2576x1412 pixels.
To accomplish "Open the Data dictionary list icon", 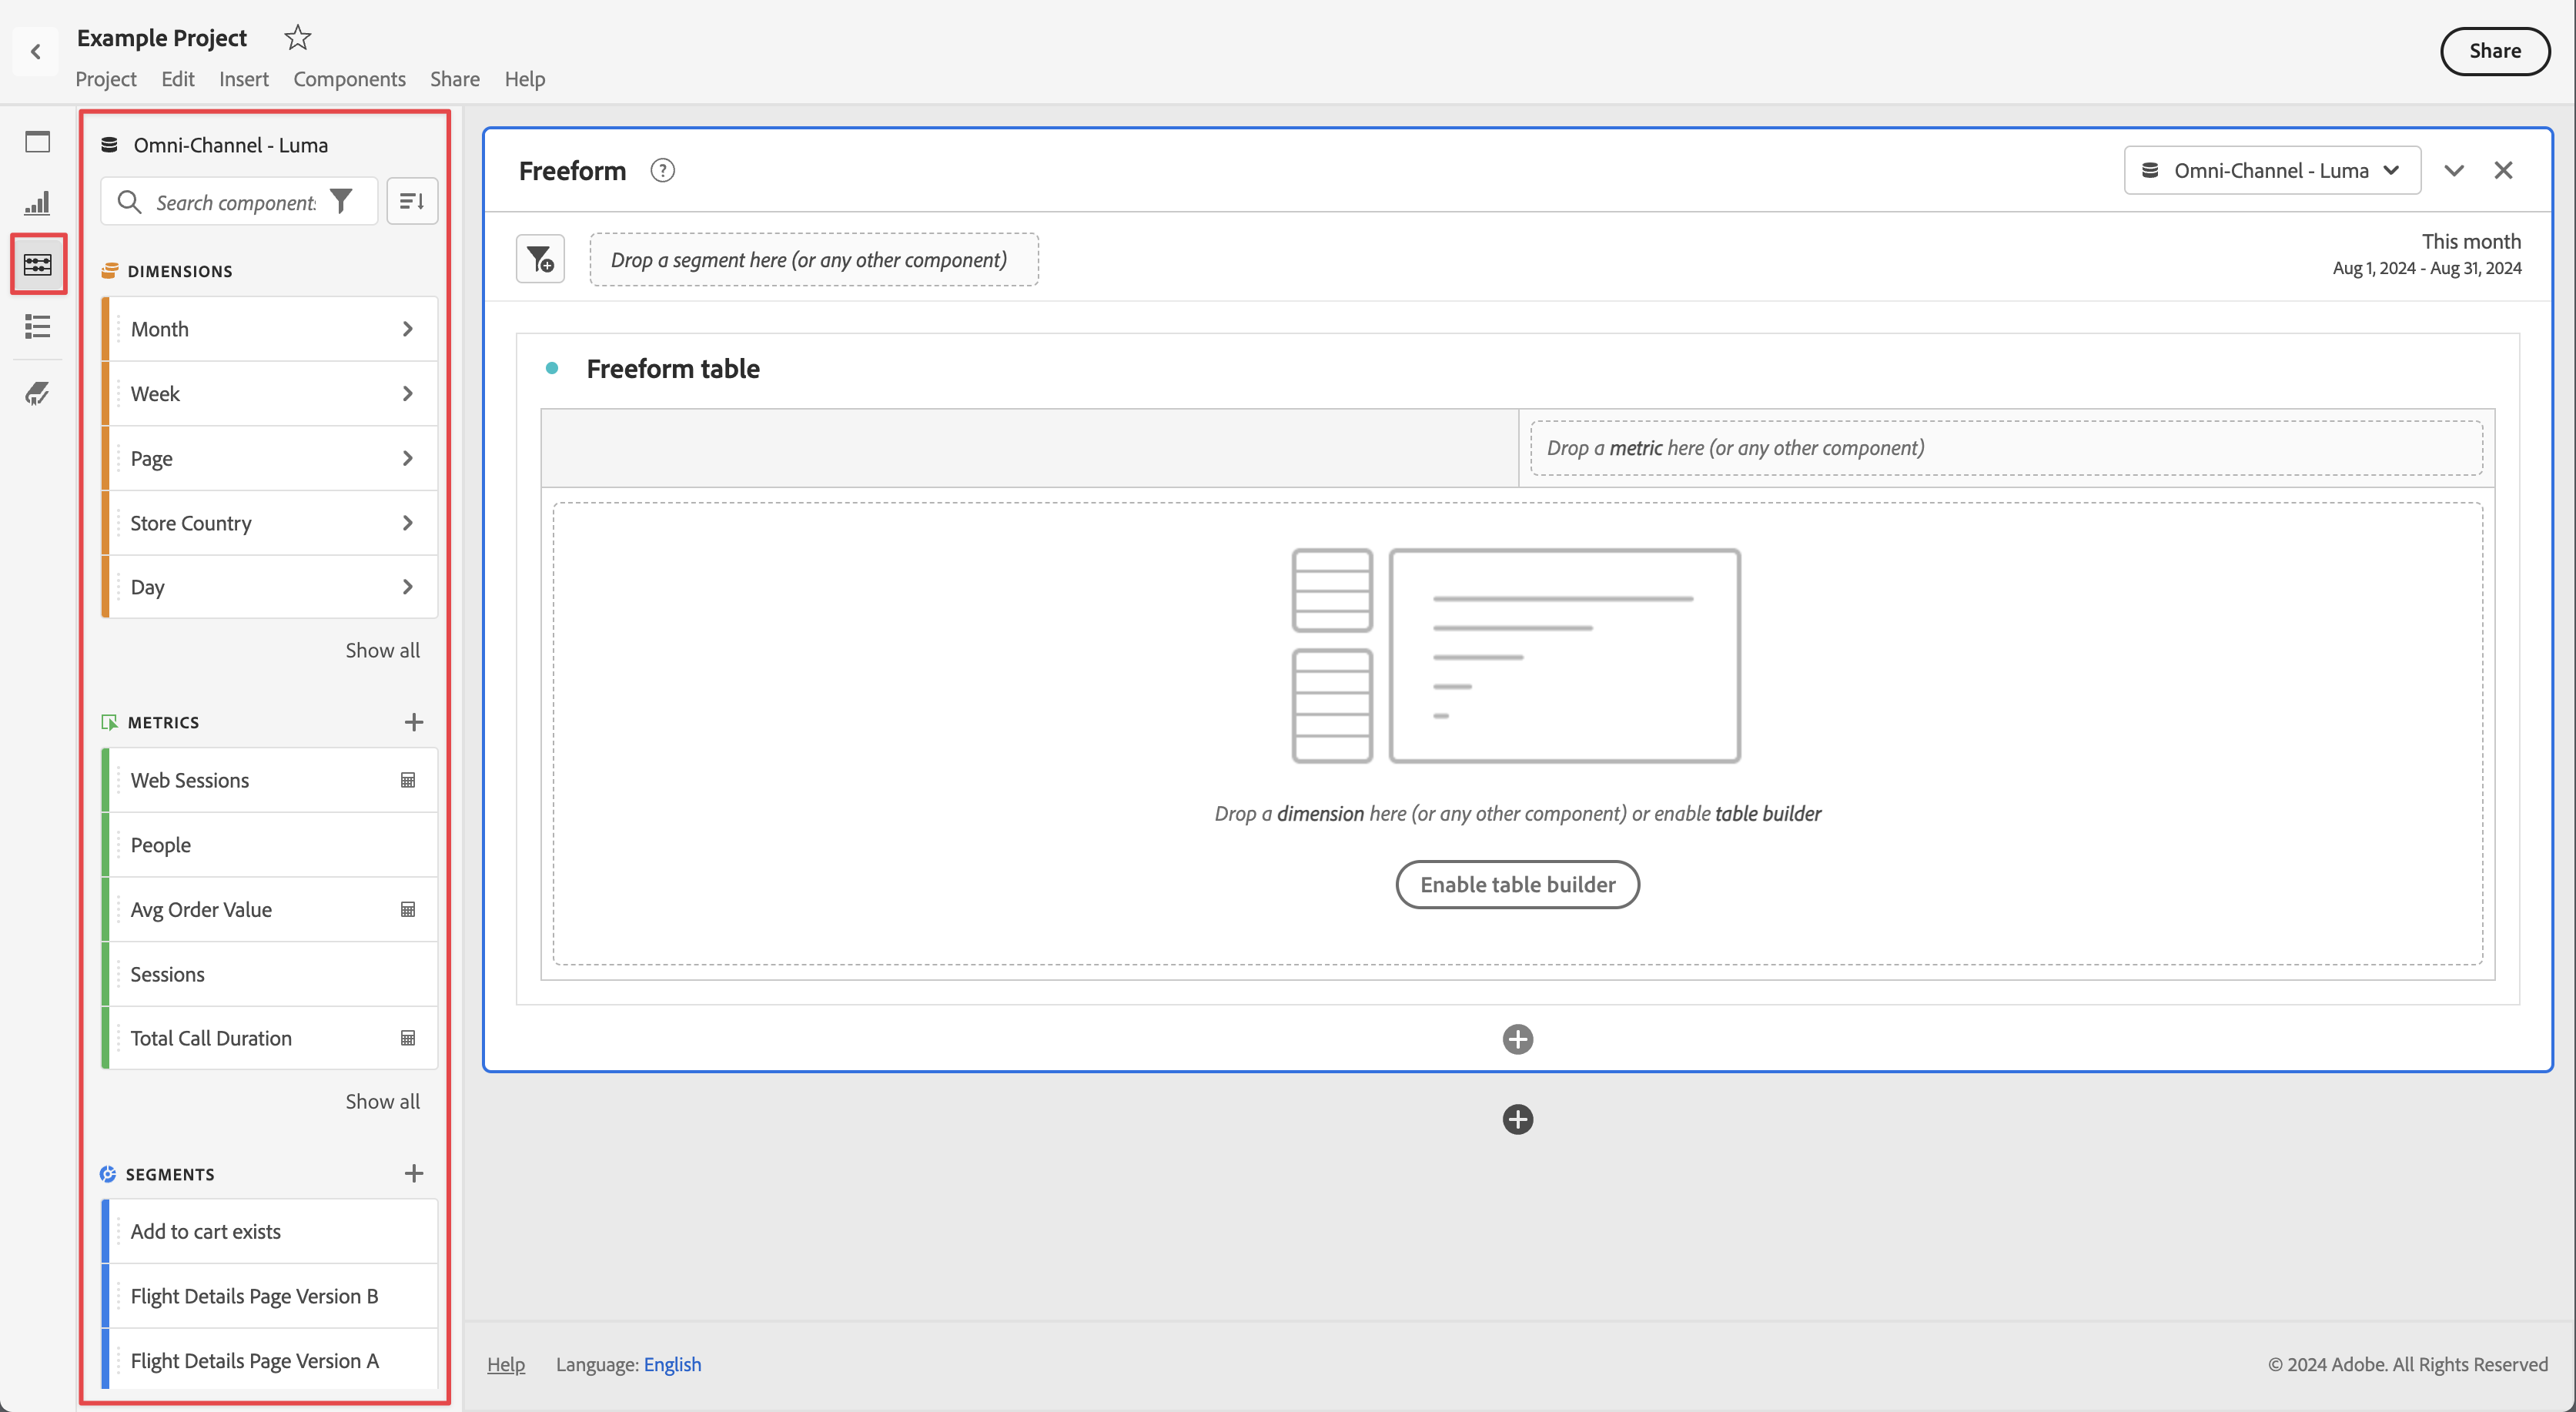I will (37, 326).
